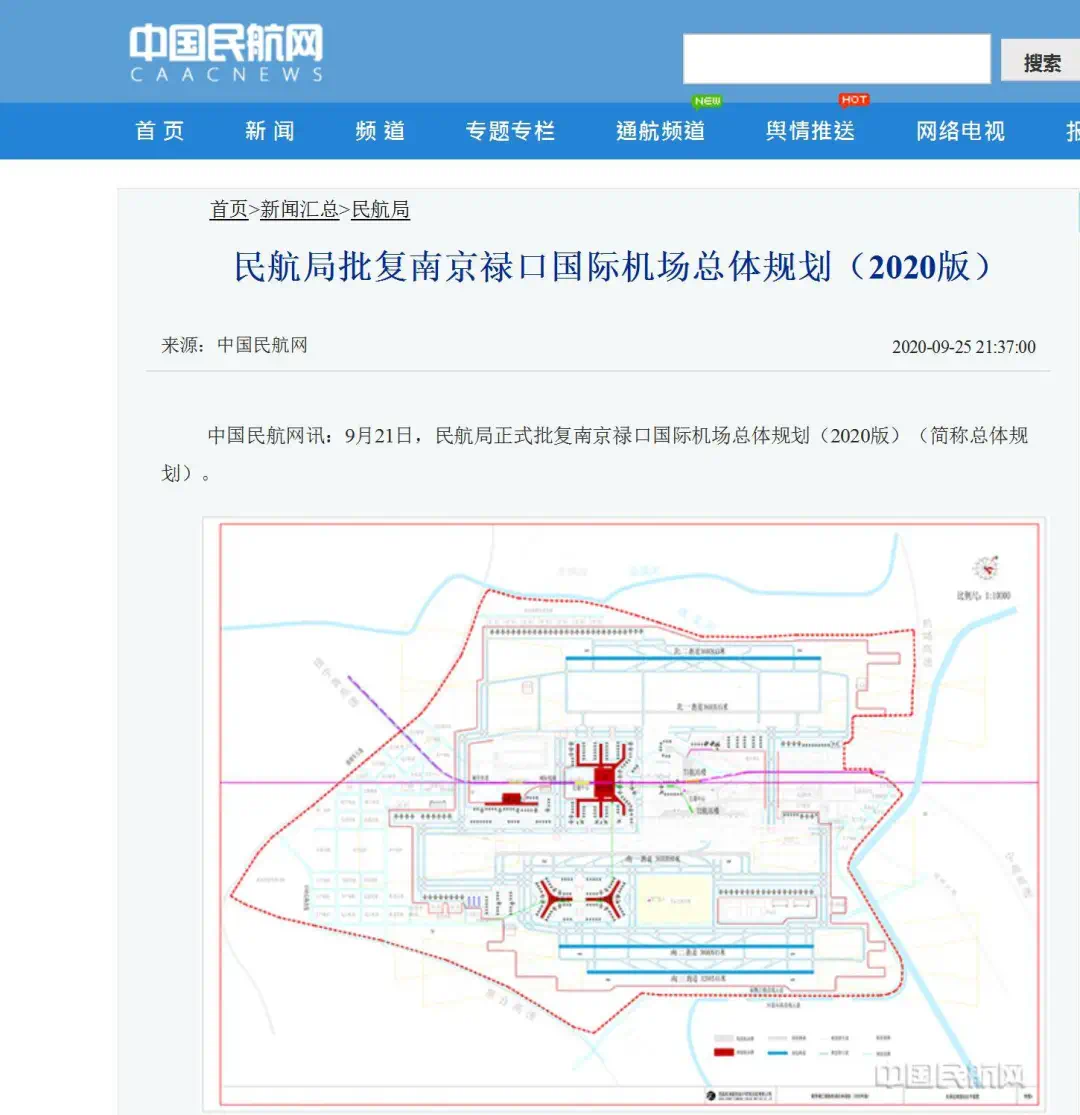The width and height of the screenshot is (1080, 1115).
Task: Click the 搜索 search button
Action: [1041, 61]
